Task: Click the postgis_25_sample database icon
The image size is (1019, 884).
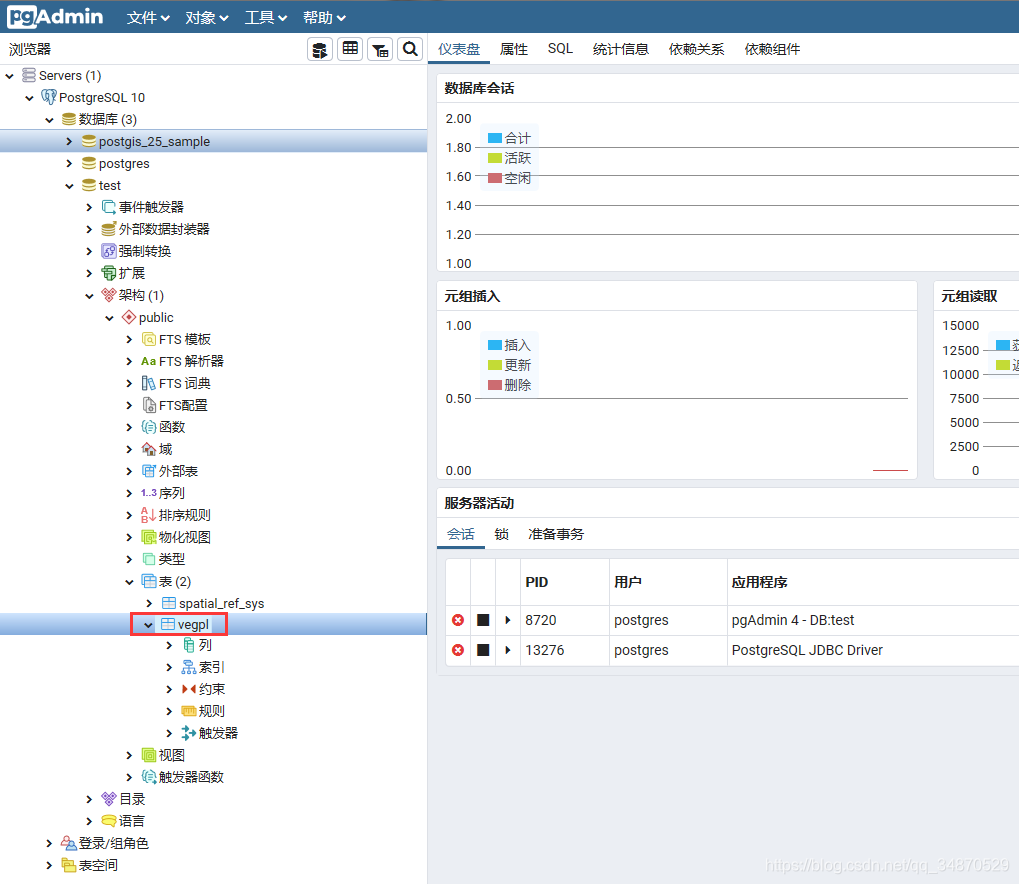Action: pyautogui.click(x=89, y=141)
